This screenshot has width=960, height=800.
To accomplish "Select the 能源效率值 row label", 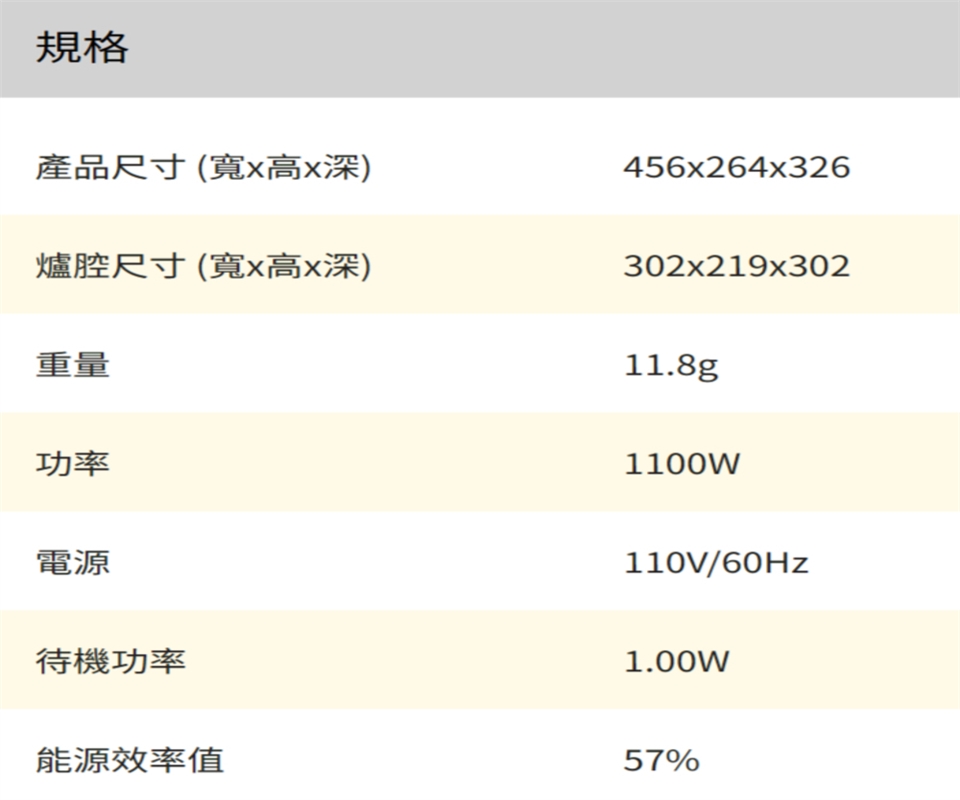I will click(x=129, y=760).
